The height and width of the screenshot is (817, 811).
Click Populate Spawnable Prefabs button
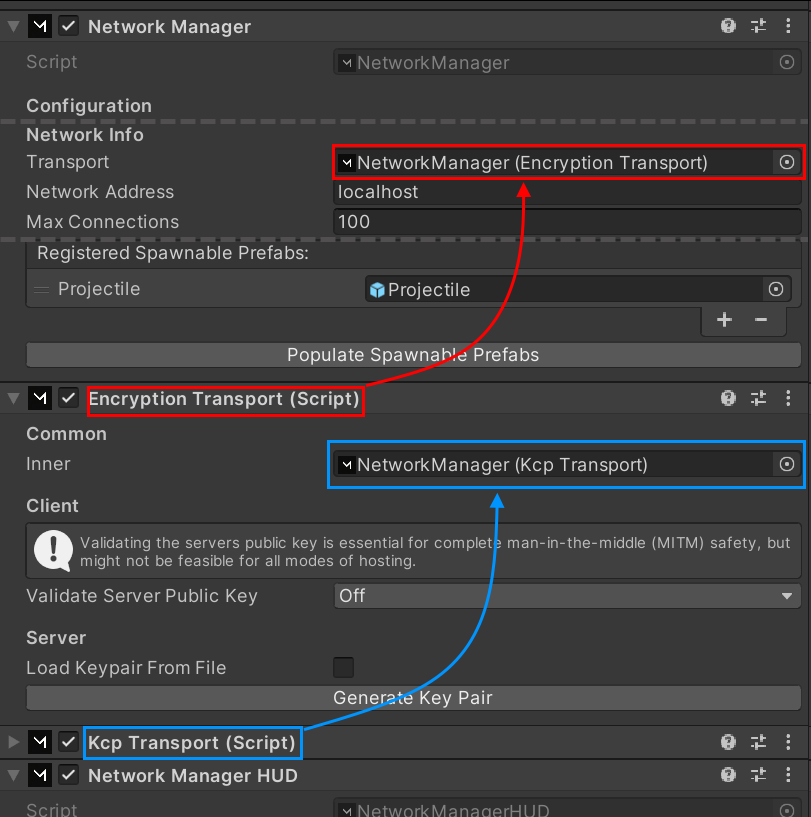coord(413,355)
